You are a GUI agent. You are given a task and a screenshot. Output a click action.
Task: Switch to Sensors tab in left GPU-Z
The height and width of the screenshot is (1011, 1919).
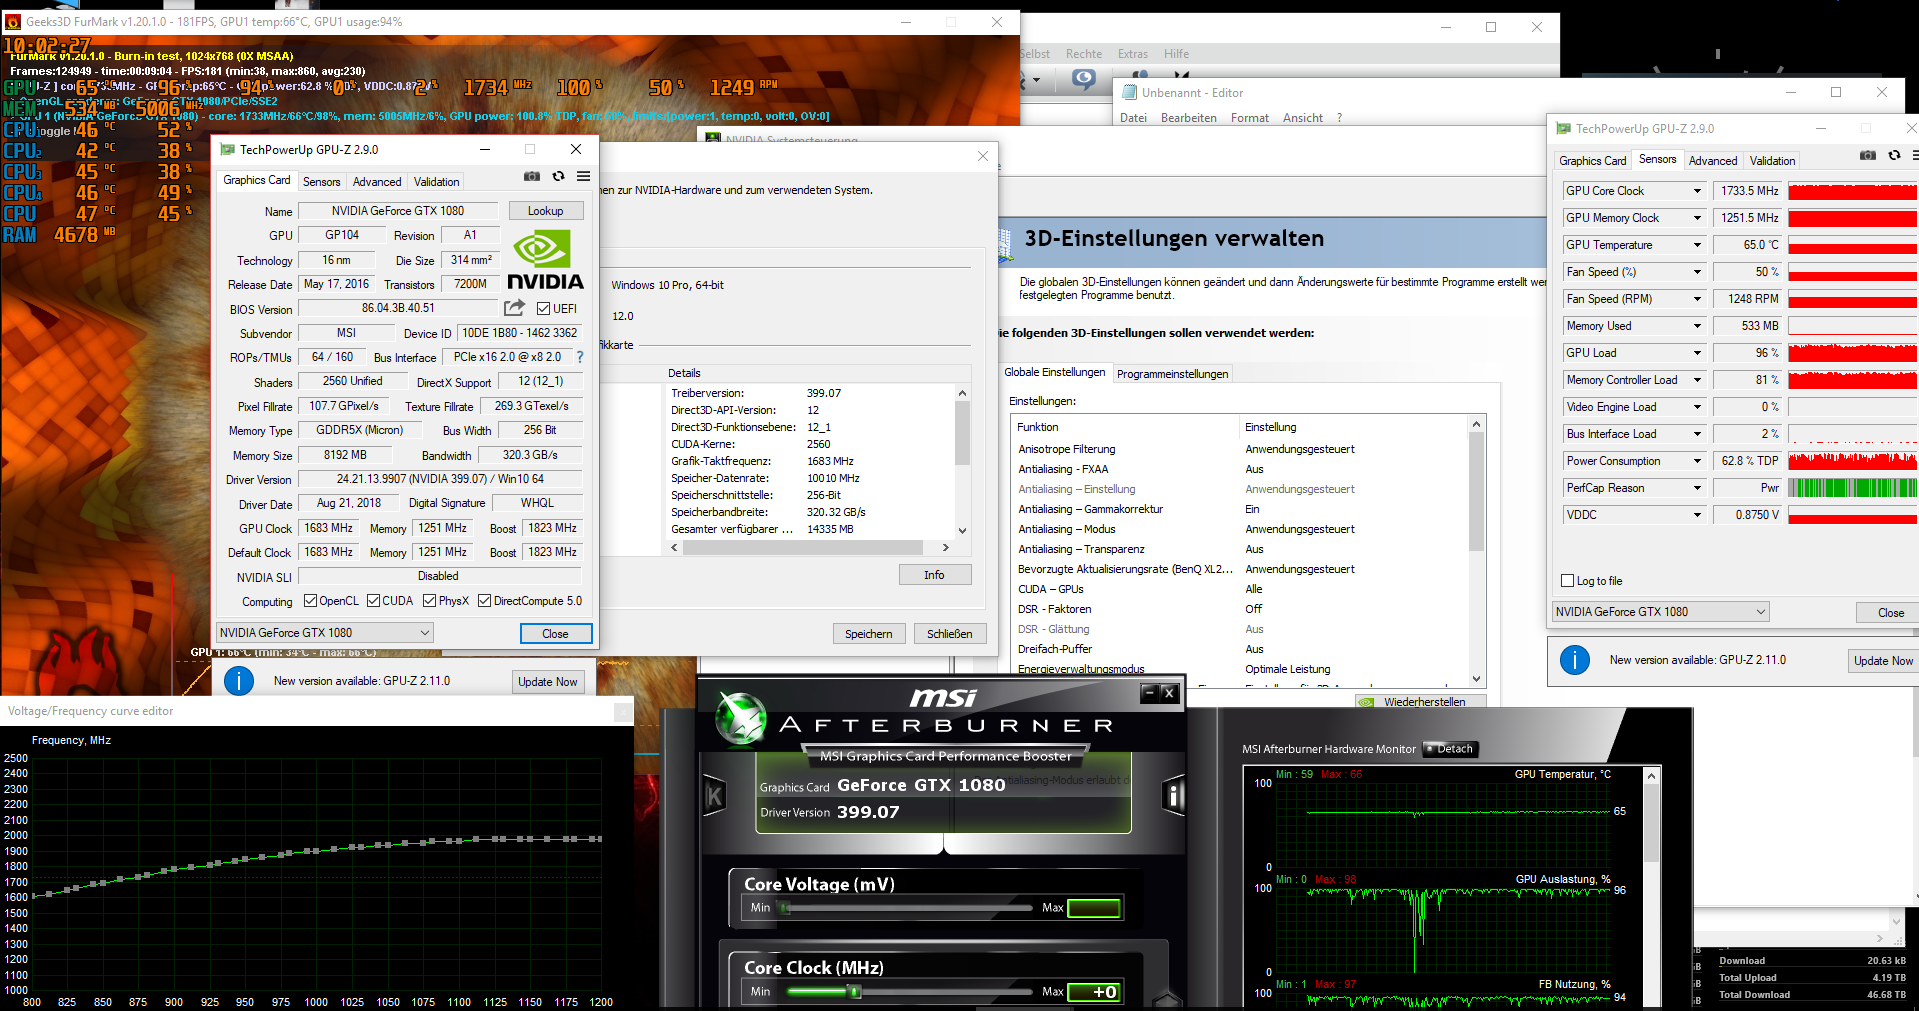pos(322,182)
